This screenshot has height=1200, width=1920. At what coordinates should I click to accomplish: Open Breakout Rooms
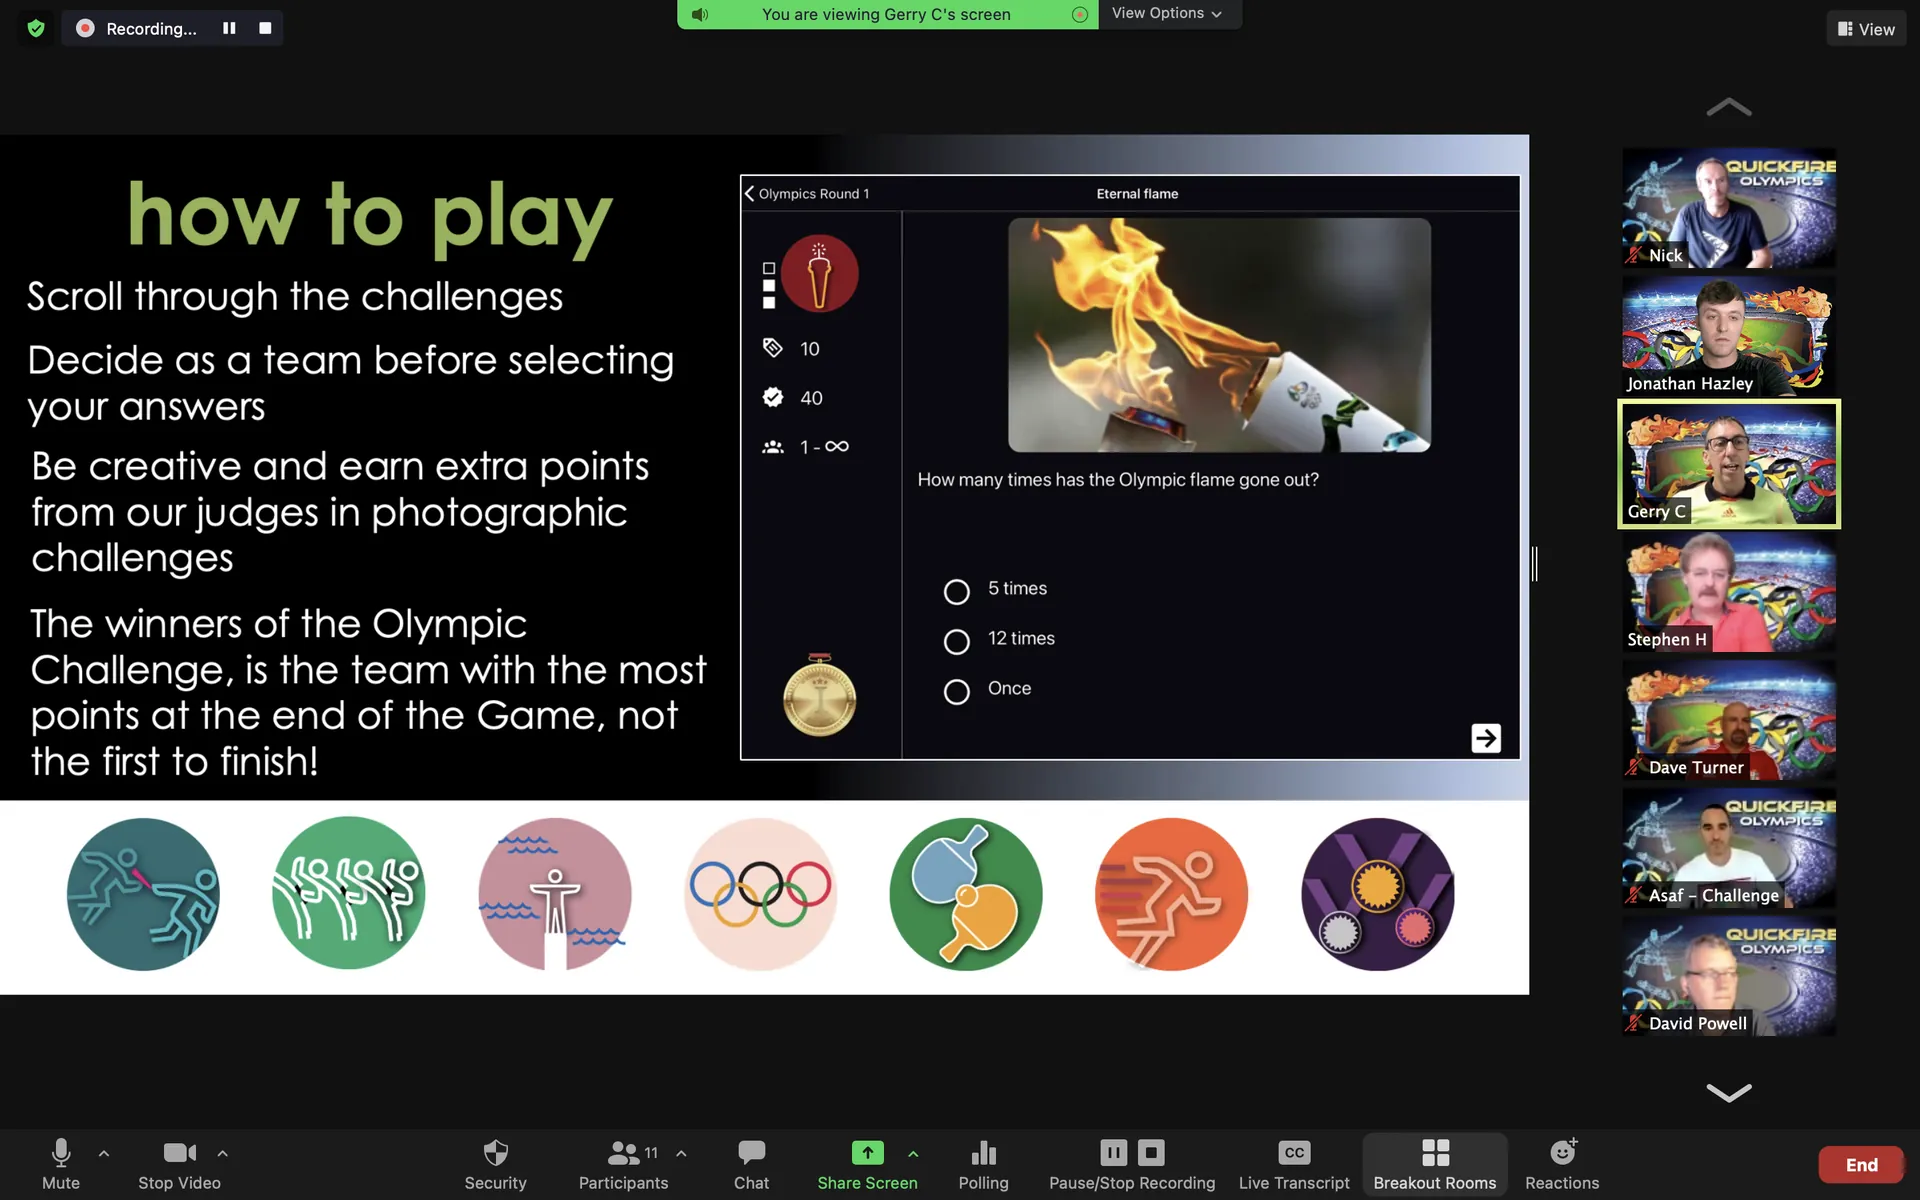click(1435, 1165)
